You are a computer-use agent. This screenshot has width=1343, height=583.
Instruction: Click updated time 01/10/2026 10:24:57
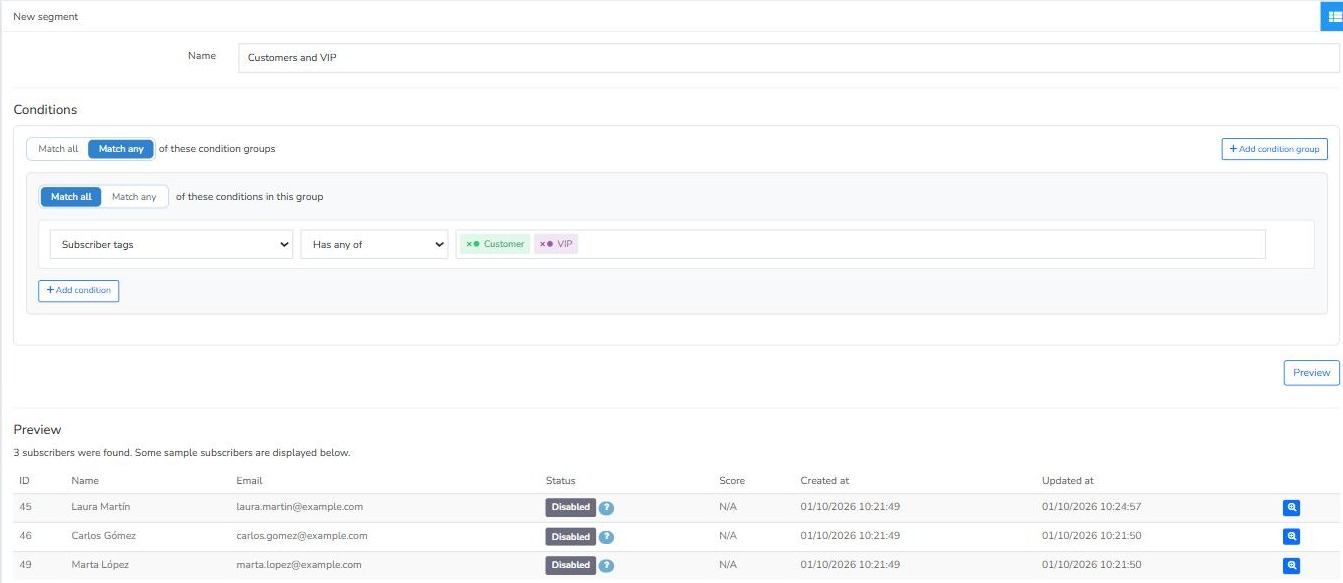pos(1091,507)
